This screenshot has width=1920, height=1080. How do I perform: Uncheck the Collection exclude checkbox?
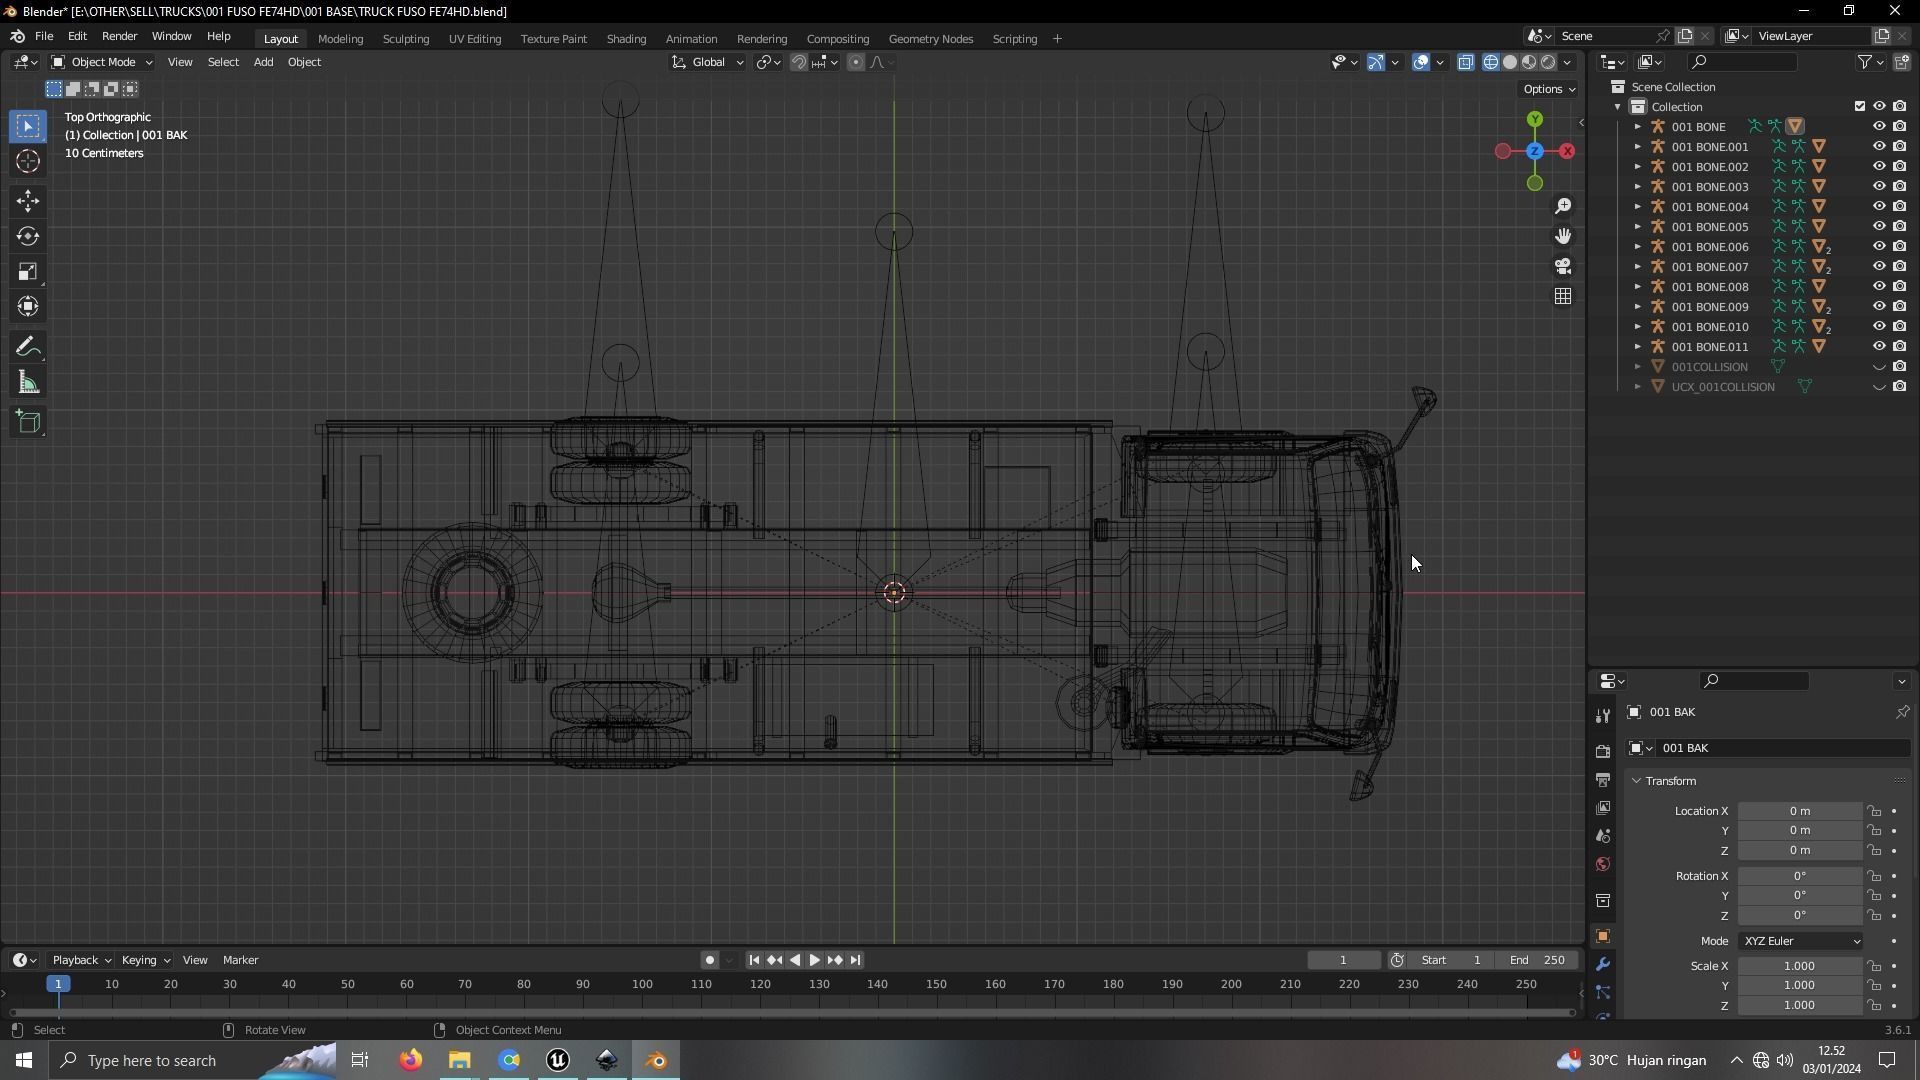click(1860, 107)
